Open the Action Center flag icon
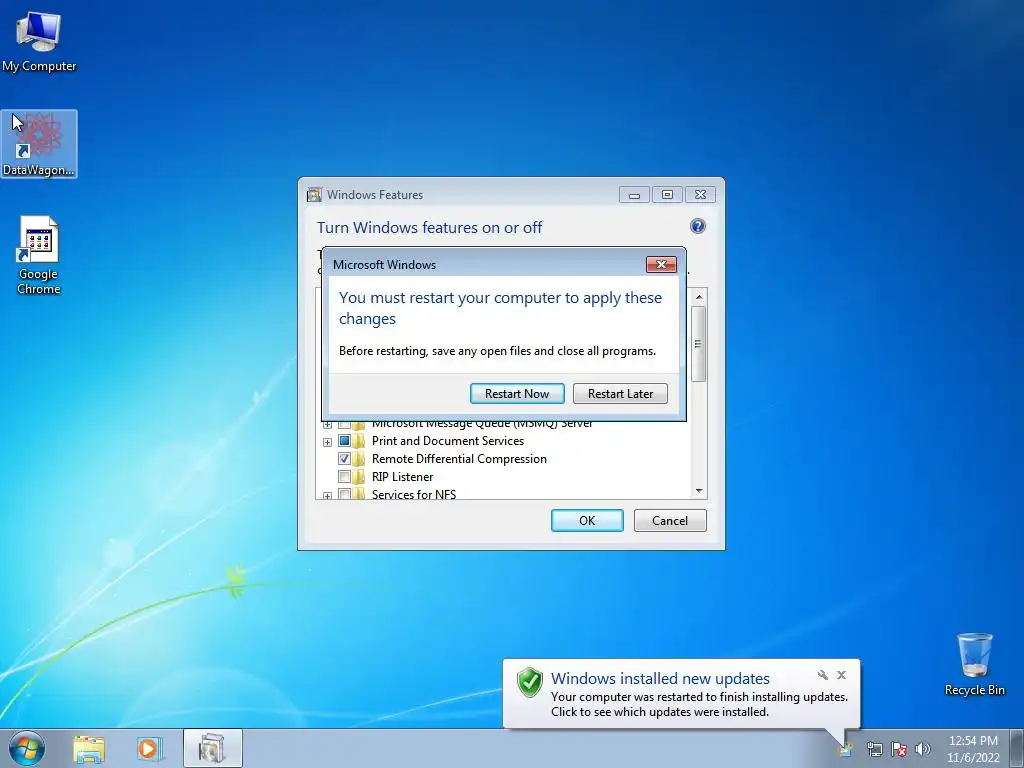This screenshot has height=768, width=1024. coord(899,749)
